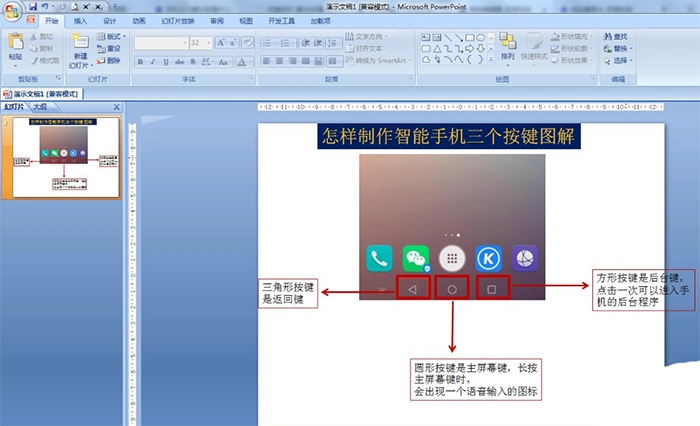The width and height of the screenshot is (700, 426).
Task: Increase the list indent level
Action: click(318, 43)
